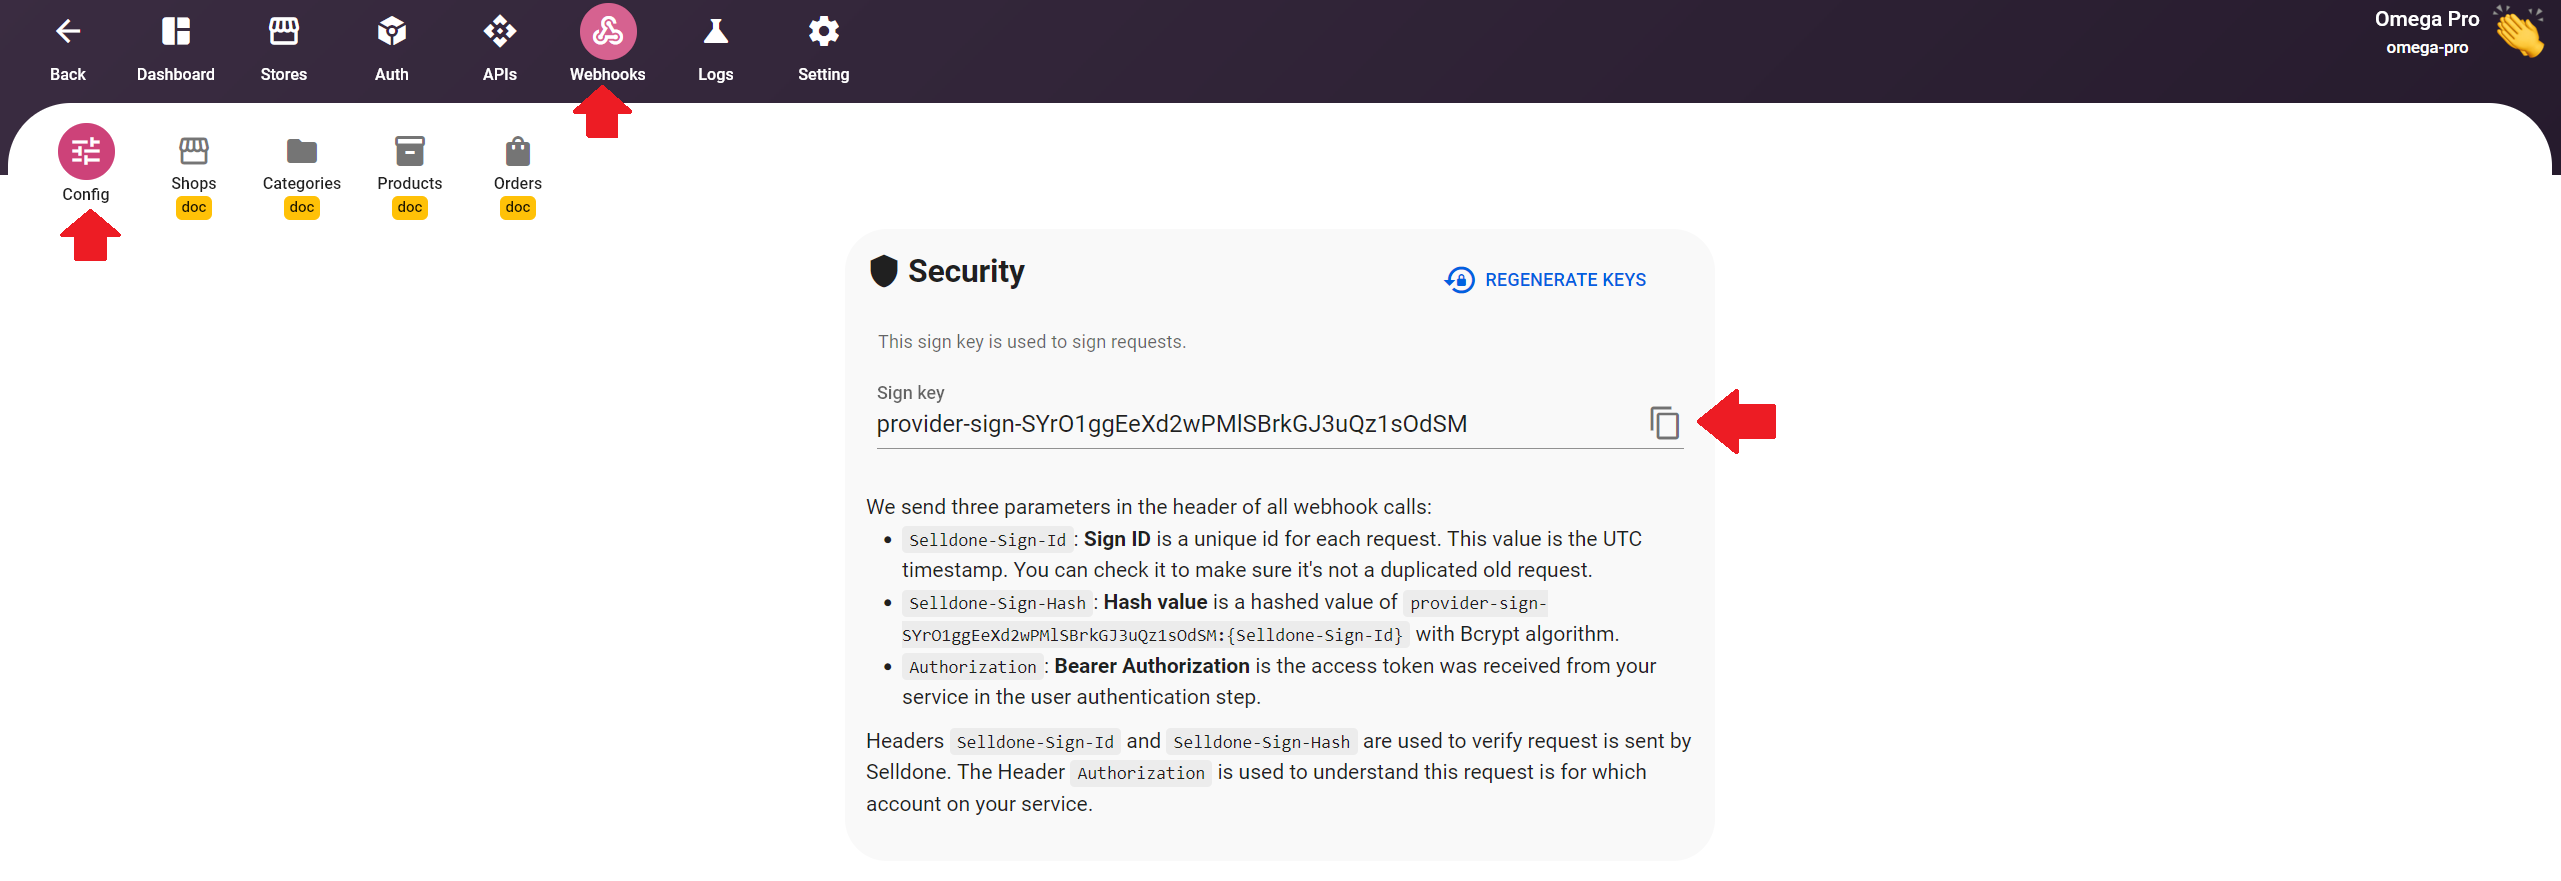Copy the sign key with copy icon
The height and width of the screenshot is (881, 2561).
(1665, 423)
